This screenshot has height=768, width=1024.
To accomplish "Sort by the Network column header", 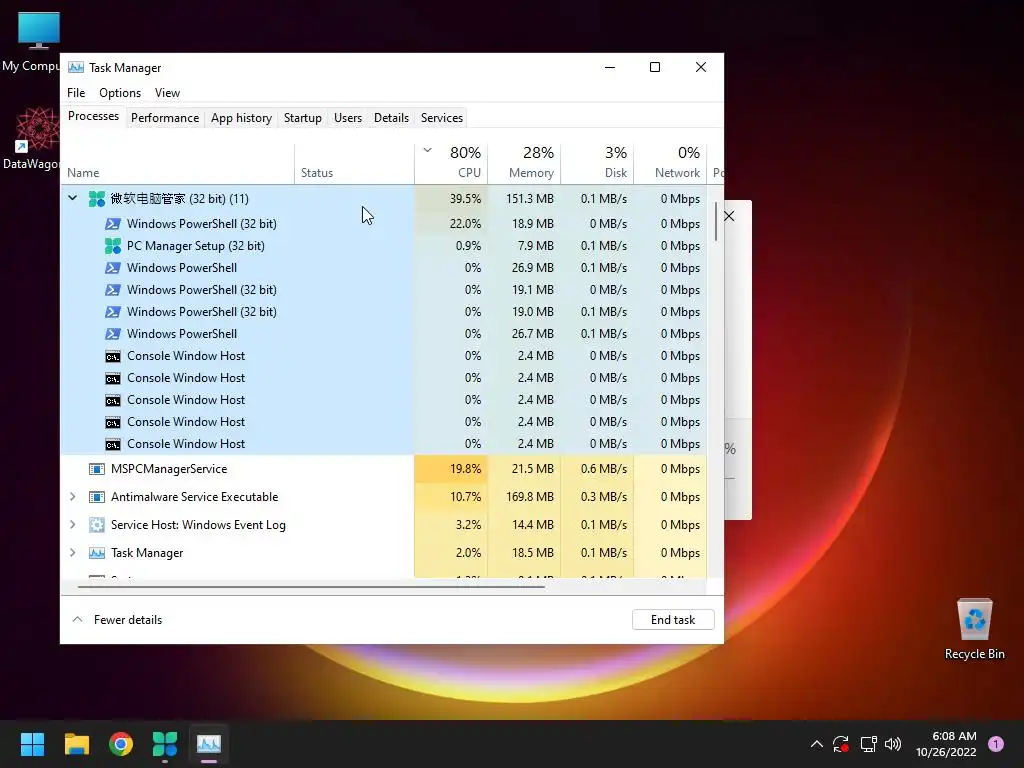I will (x=670, y=162).
